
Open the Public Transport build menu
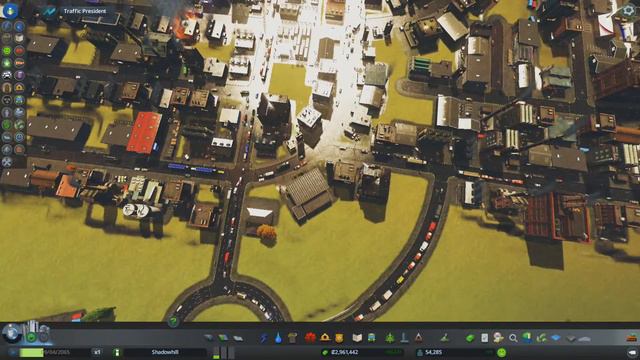[x=371, y=338]
